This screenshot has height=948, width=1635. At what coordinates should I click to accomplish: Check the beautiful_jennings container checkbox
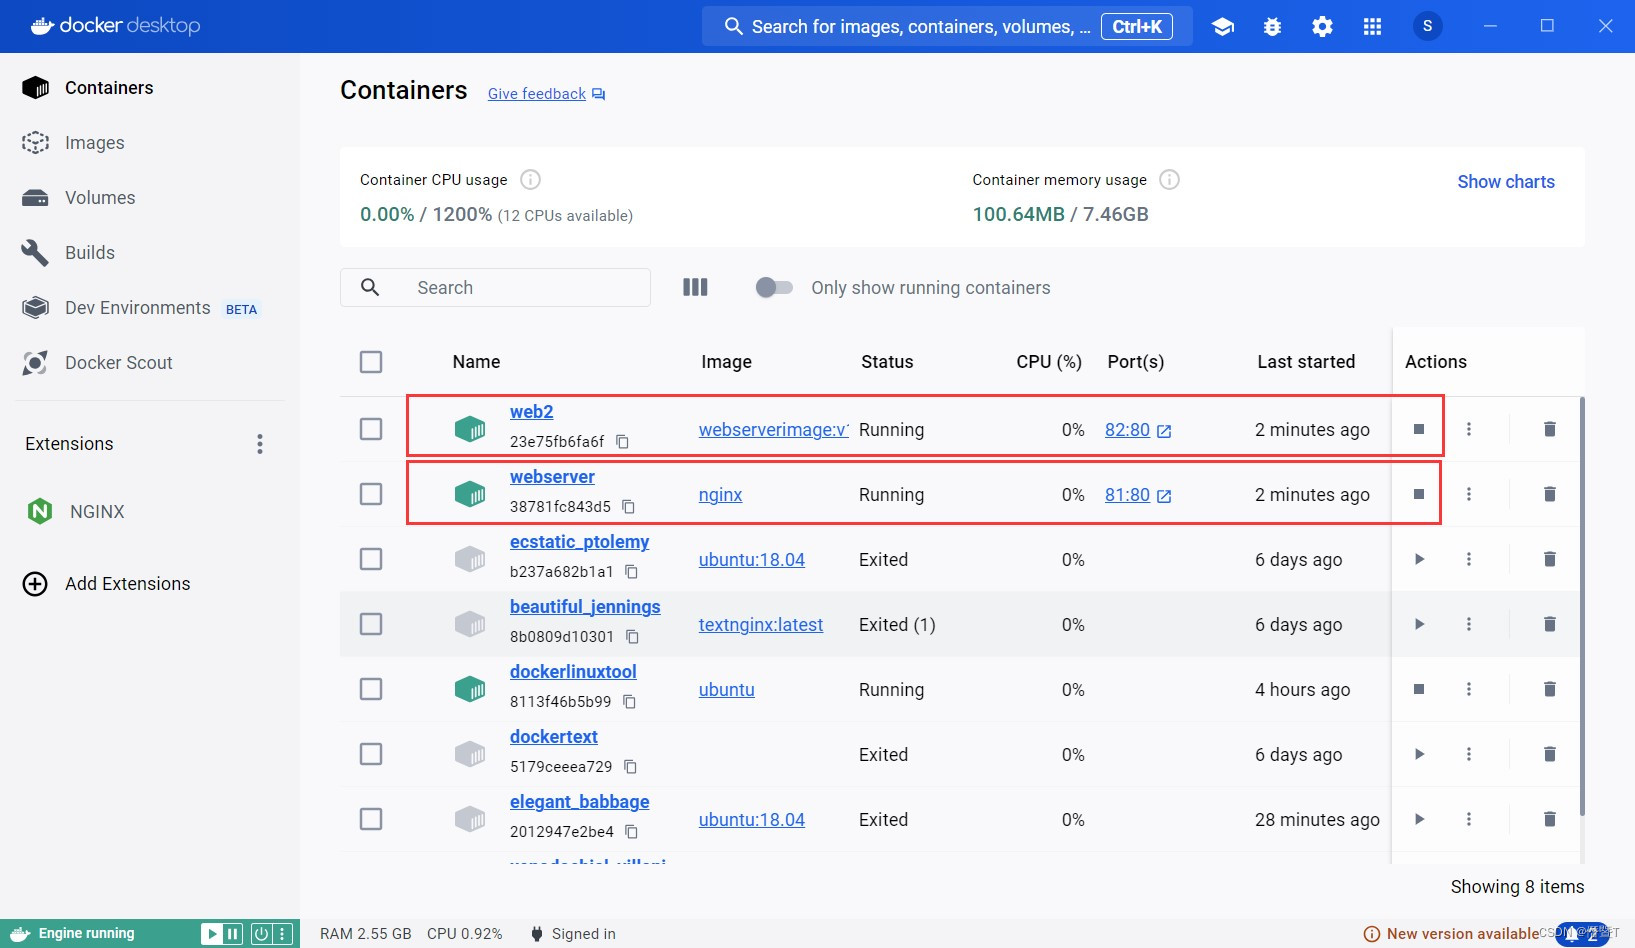pyautogui.click(x=371, y=624)
